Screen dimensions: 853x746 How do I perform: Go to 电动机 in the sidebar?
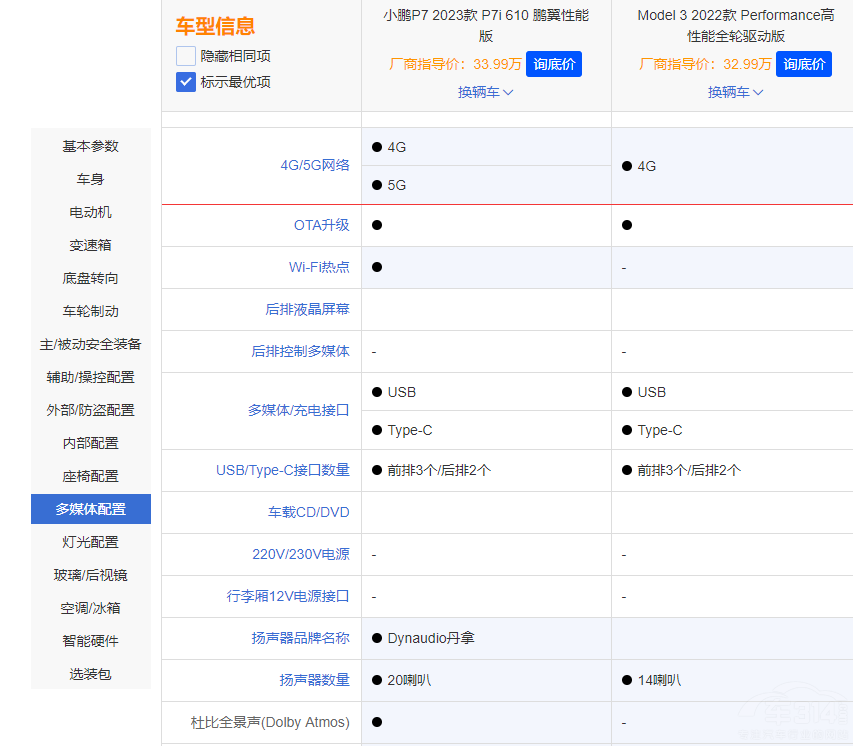91,212
